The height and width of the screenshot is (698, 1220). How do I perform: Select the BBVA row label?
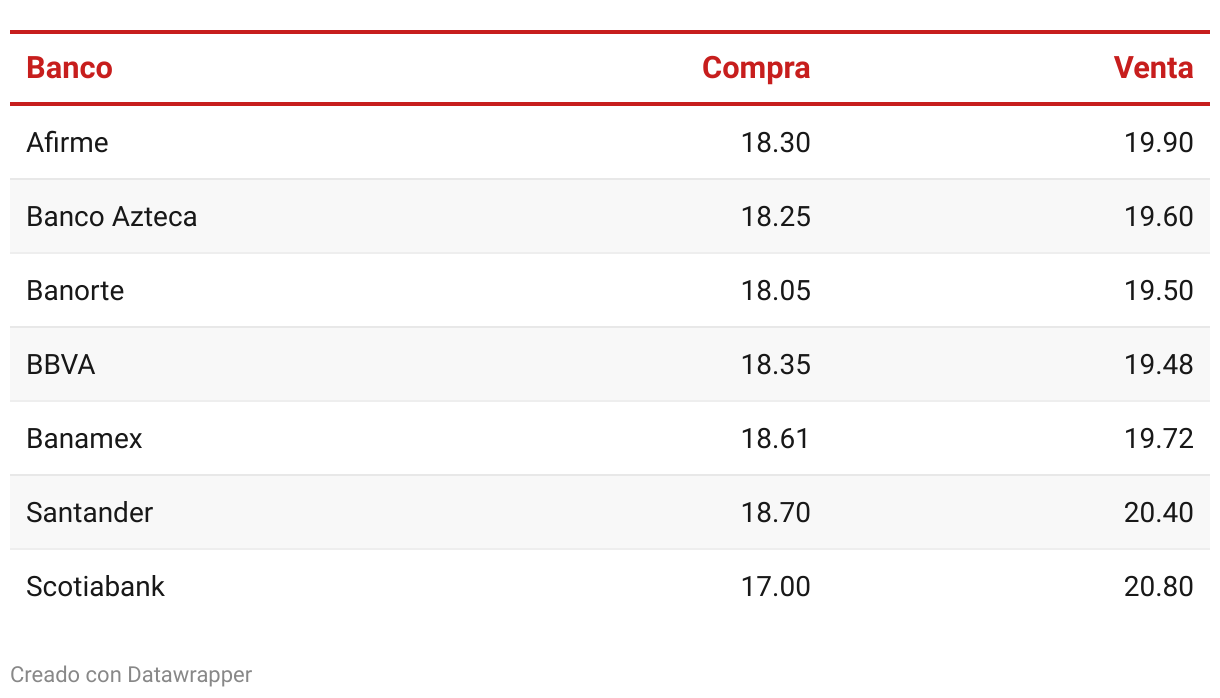coord(61,364)
